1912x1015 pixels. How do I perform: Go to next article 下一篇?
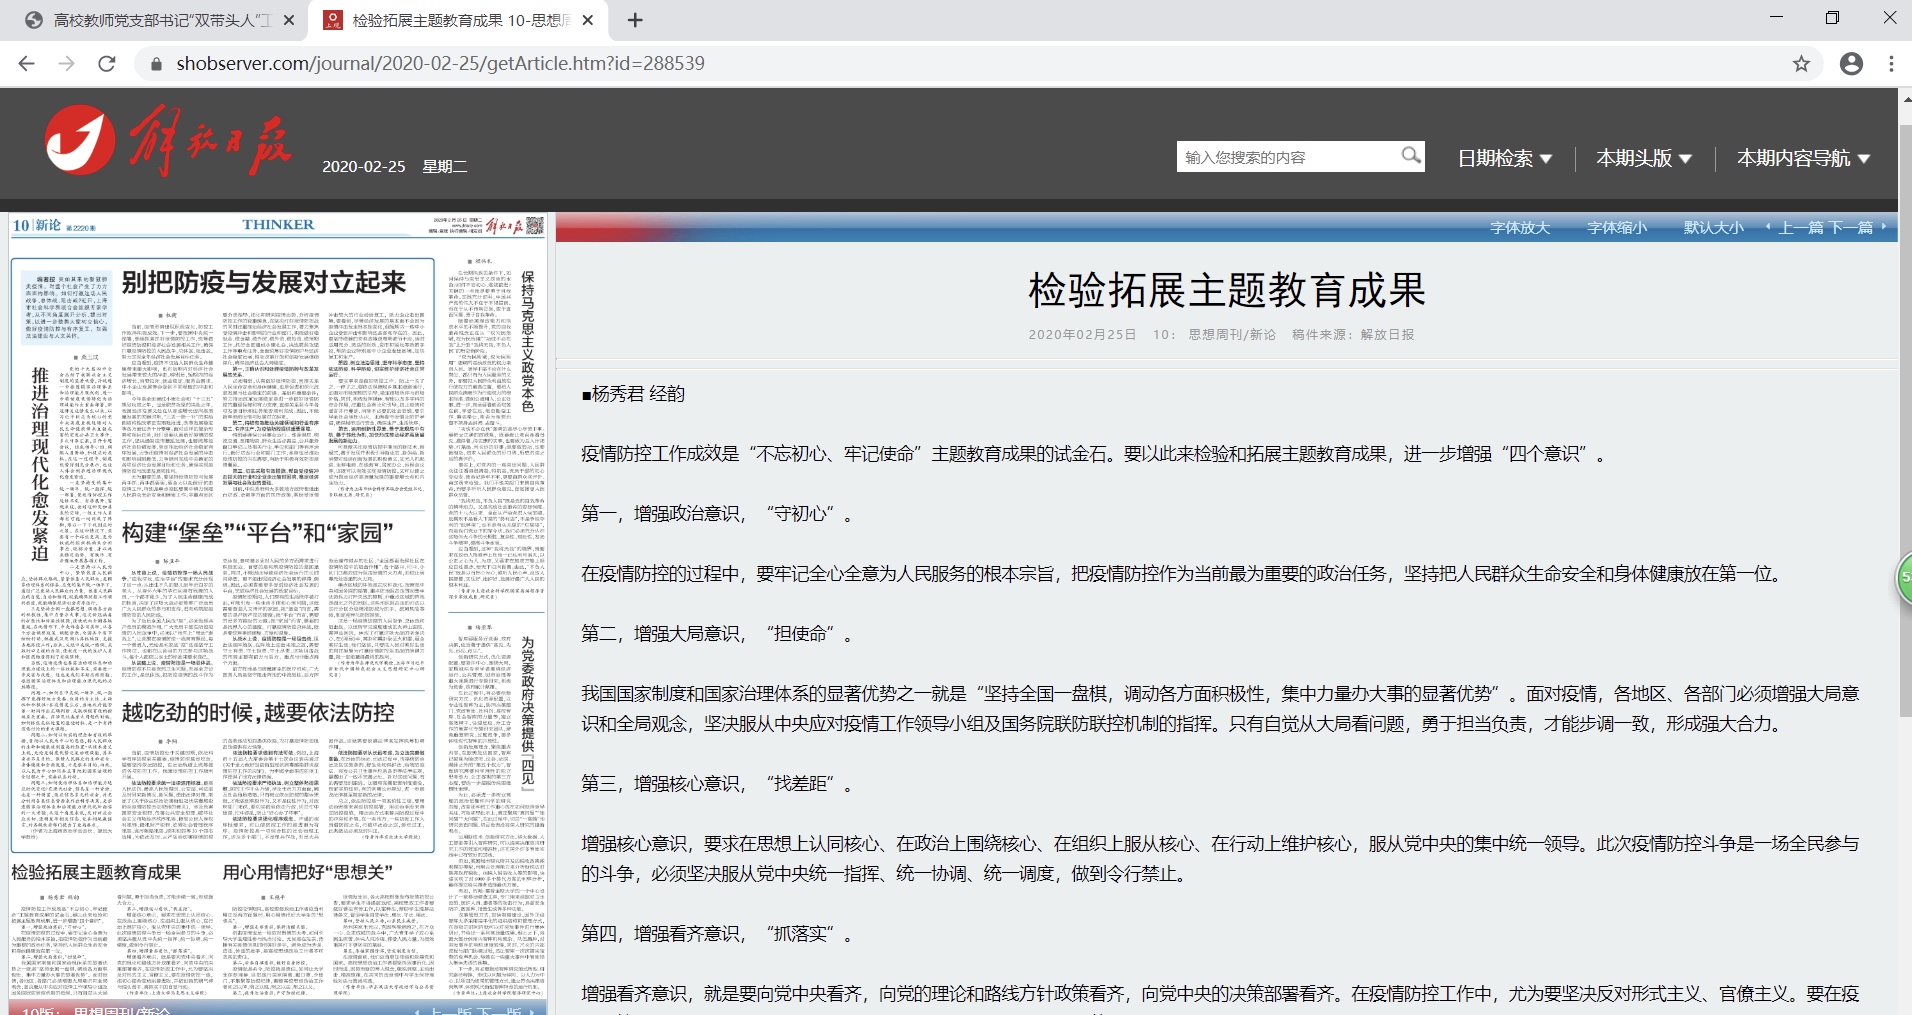tap(1852, 228)
